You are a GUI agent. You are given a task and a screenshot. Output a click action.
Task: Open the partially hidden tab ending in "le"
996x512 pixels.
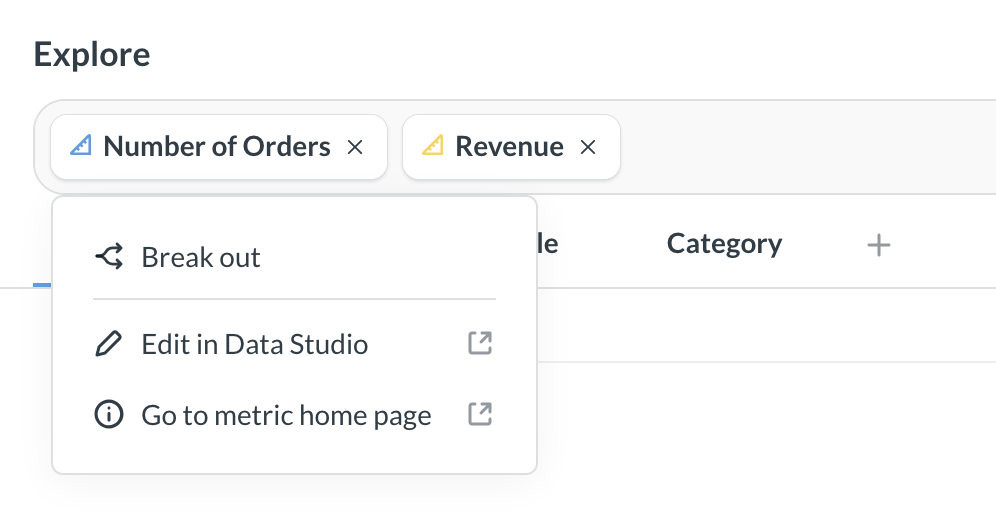pyautogui.click(x=547, y=244)
